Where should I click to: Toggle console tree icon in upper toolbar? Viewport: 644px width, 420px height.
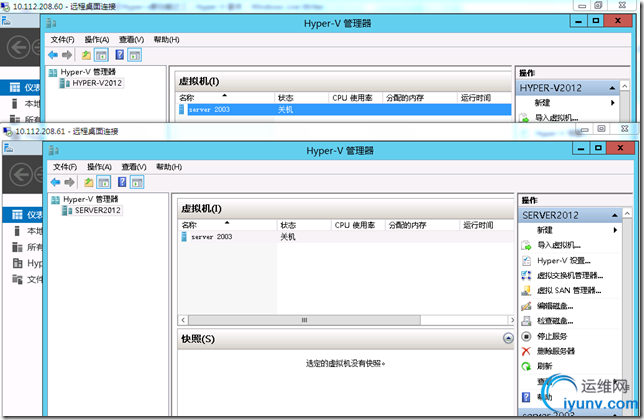(101, 55)
